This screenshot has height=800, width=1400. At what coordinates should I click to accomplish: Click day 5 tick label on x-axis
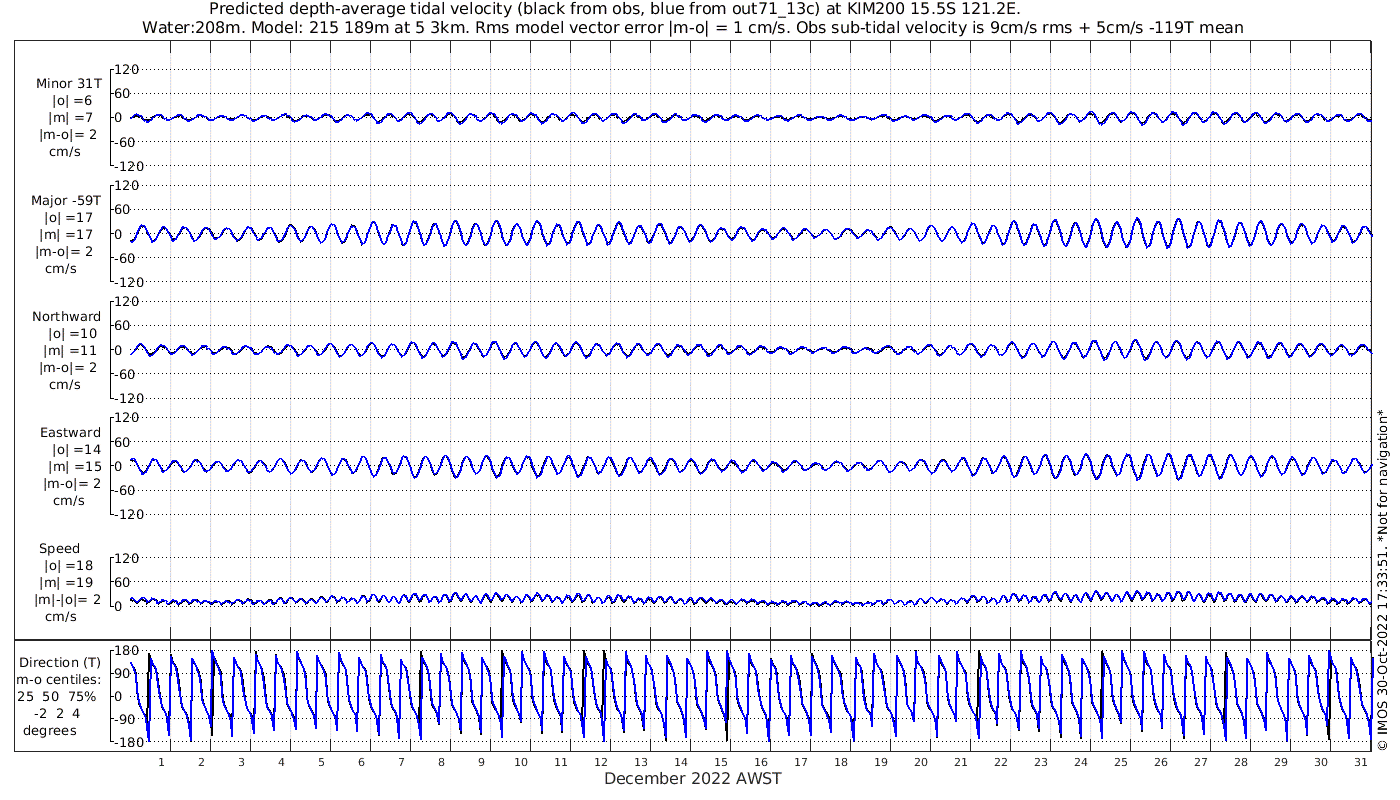click(x=321, y=762)
